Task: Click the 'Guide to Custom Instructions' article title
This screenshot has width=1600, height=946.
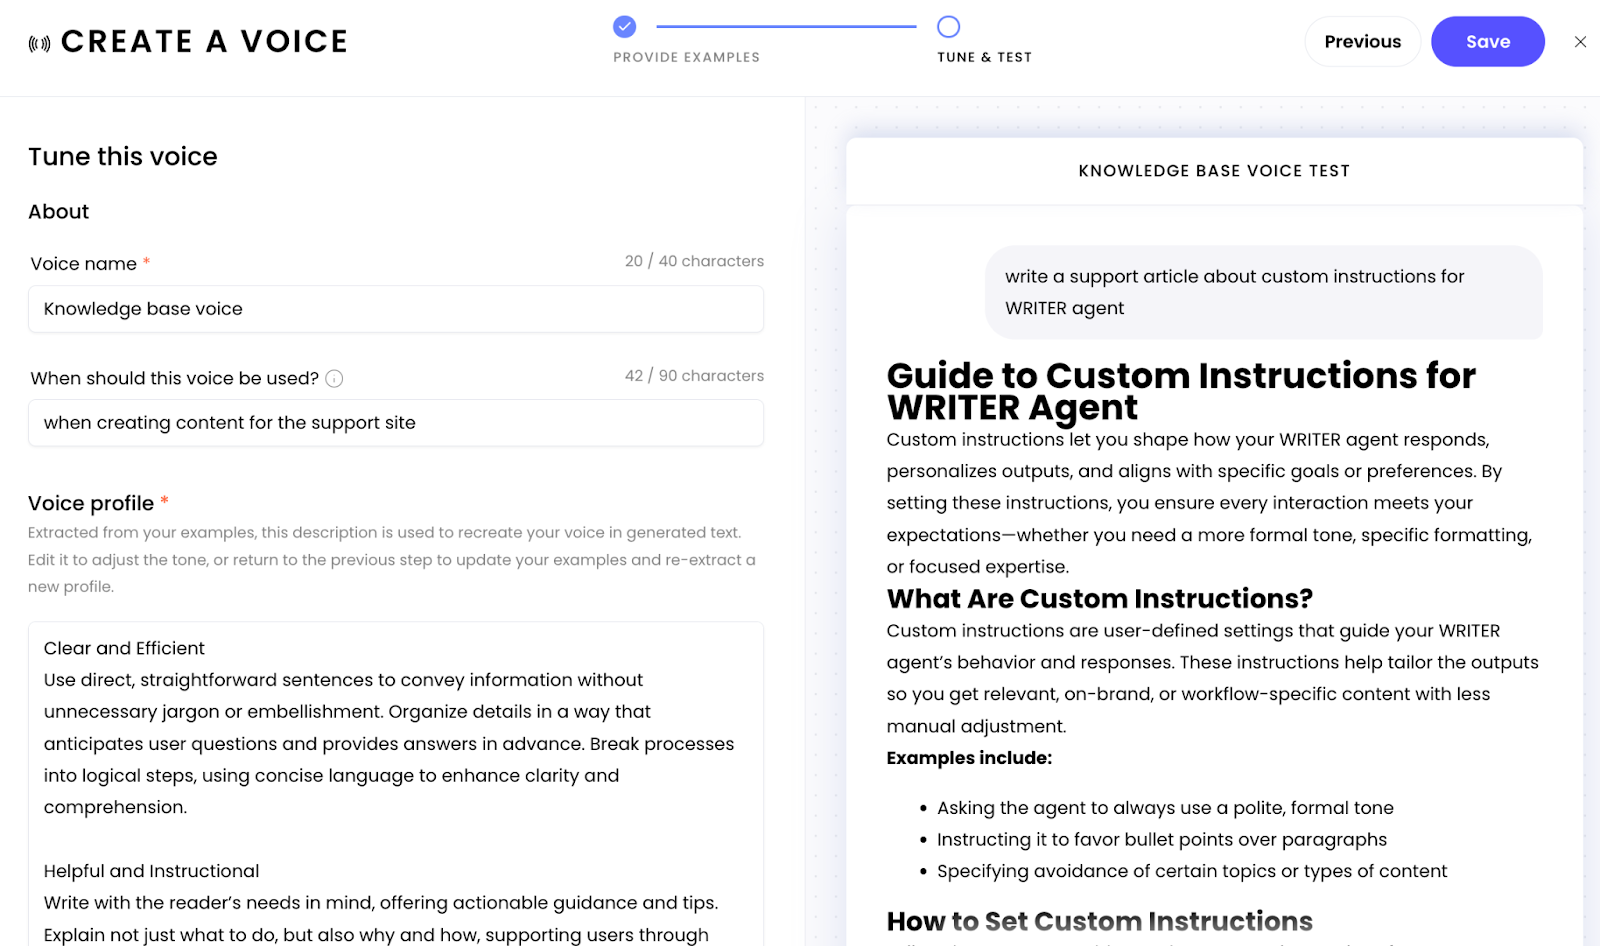Action: click(x=1181, y=391)
